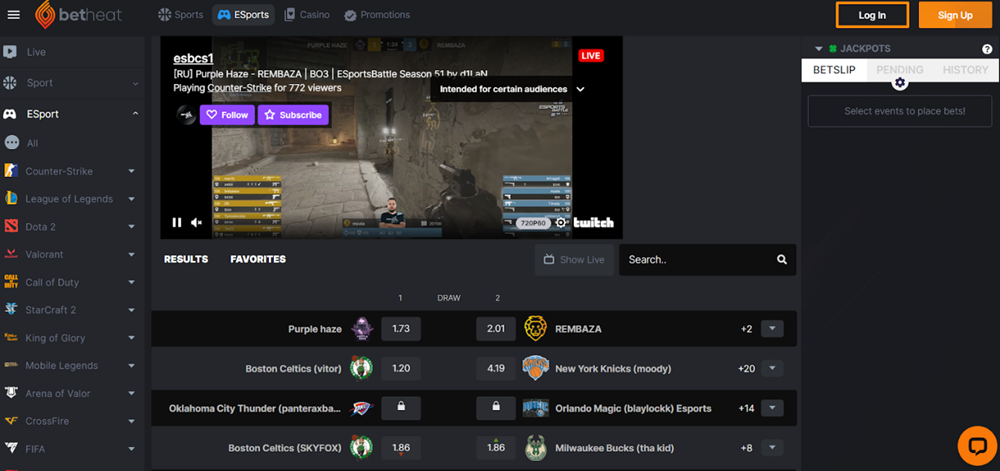1000x471 pixels.
Task: Unmute the stream audio
Action: point(197,223)
